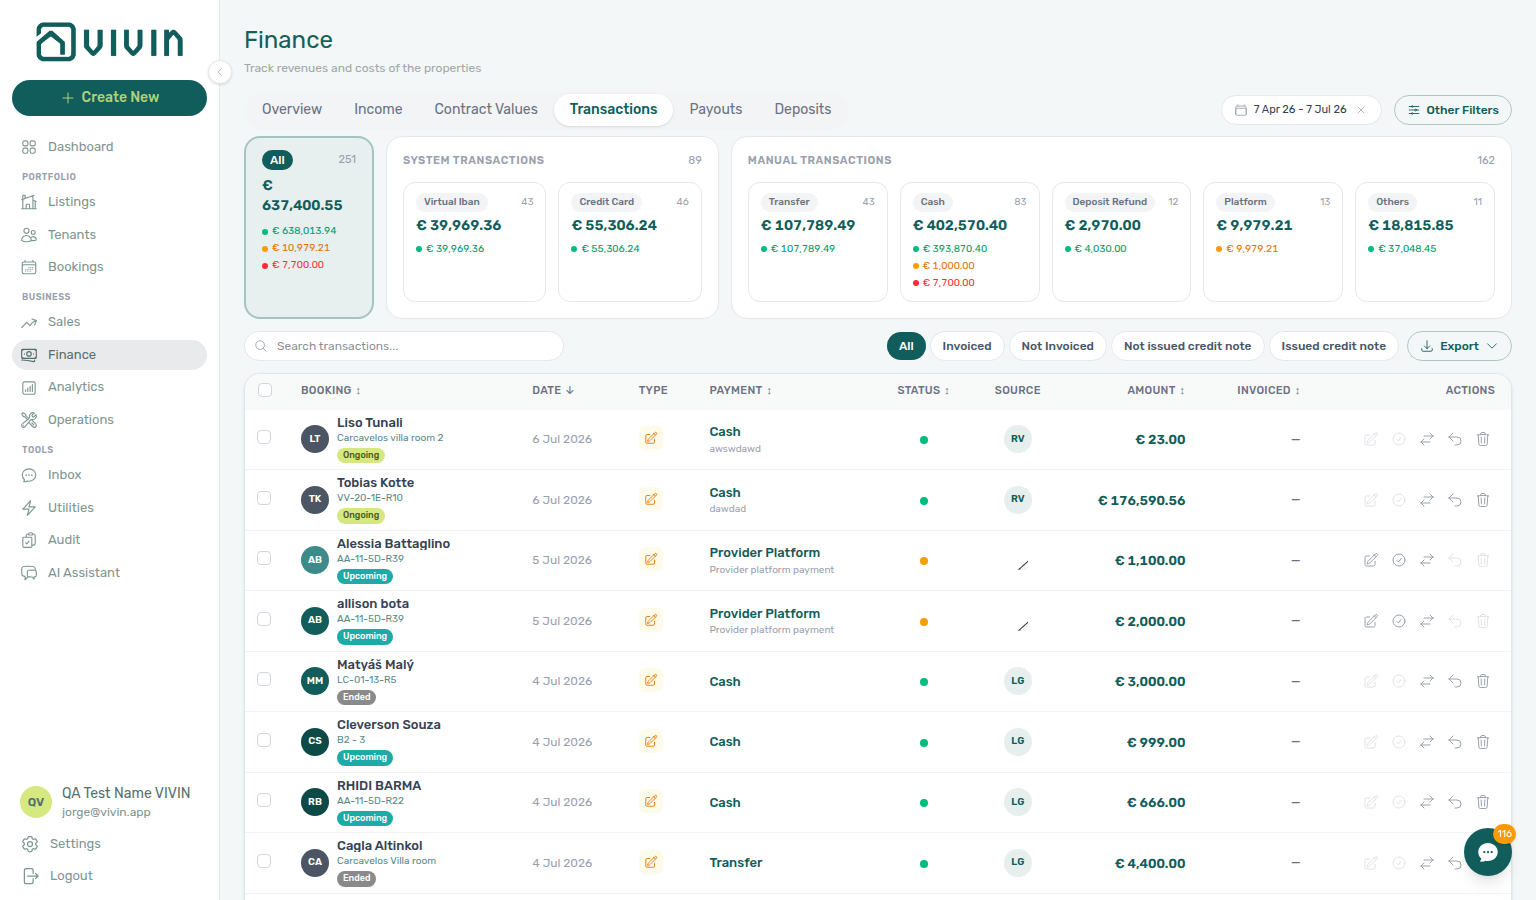1536x900 pixels.
Task: Select the allison bota row checkbox
Action: (x=264, y=619)
